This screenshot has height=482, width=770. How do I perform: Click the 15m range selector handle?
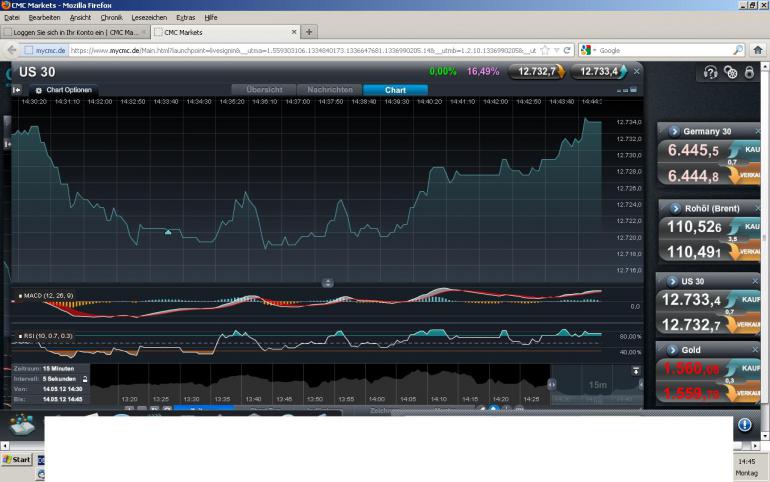(x=597, y=385)
